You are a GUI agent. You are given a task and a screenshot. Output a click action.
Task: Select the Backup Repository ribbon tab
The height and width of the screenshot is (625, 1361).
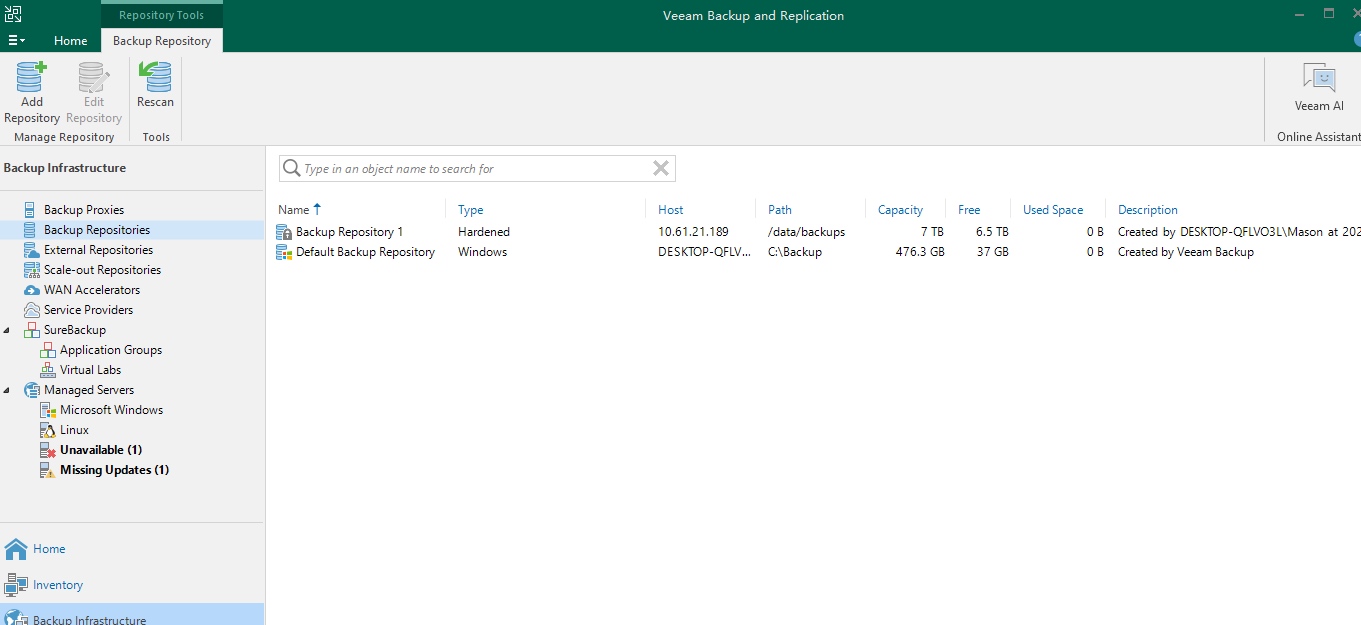coord(162,41)
